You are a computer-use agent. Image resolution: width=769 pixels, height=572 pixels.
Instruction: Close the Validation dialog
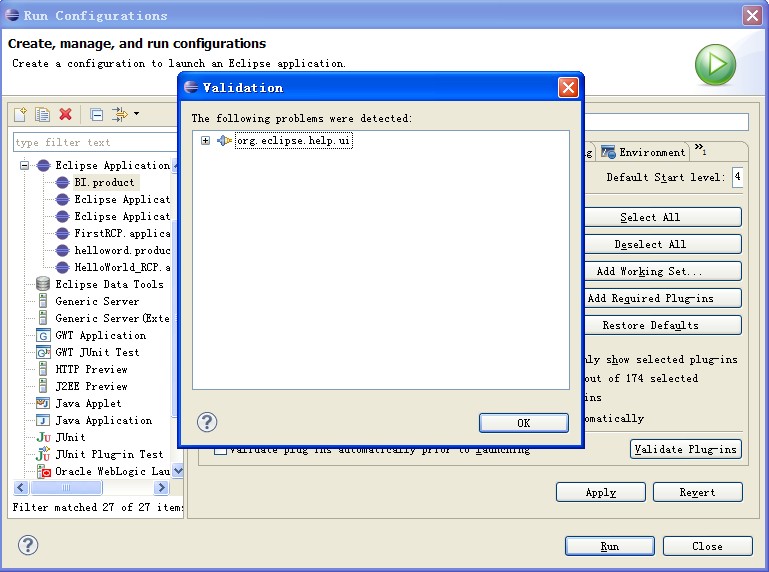click(x=568, y=88)
